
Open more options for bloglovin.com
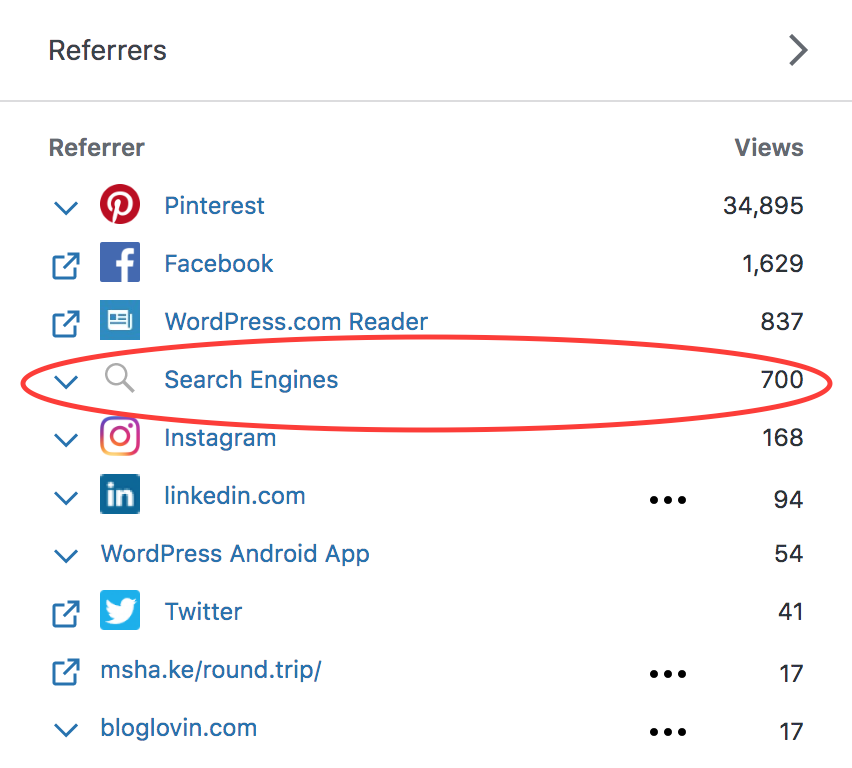pyautogui.click(x=668, y=732)
